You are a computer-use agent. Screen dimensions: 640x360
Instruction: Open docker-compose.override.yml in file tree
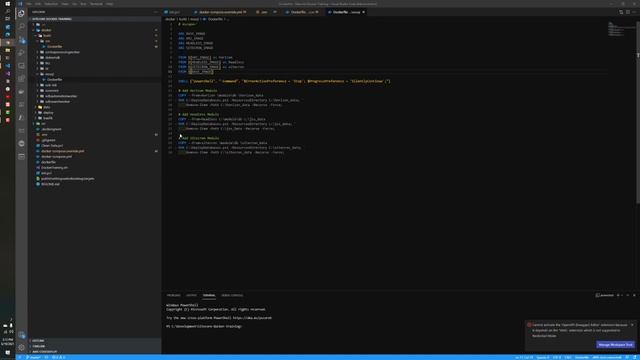tap(62, 151)
